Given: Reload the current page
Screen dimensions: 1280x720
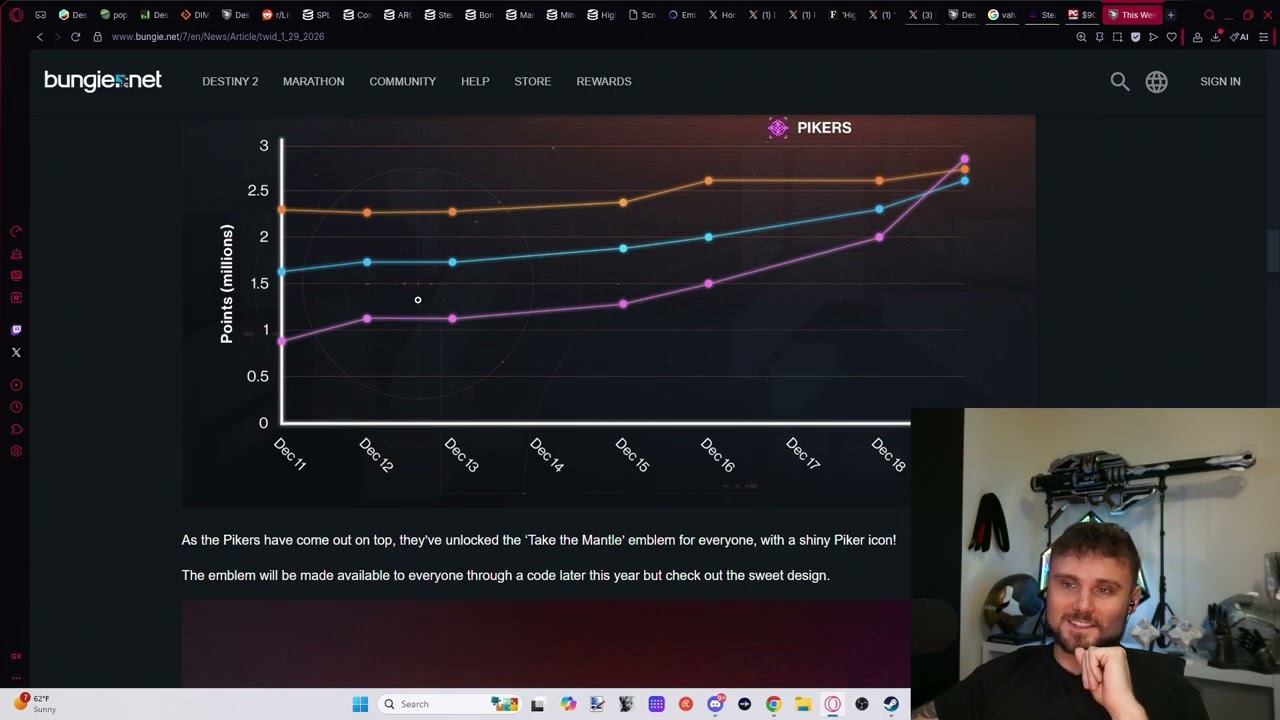Looking at the screenshot, I should click(x=75, y=37).
